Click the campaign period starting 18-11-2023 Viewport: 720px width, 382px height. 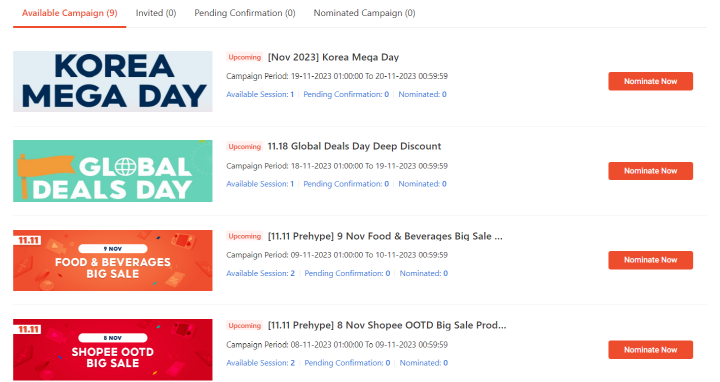pyautogui.click(x=337, y=166)
